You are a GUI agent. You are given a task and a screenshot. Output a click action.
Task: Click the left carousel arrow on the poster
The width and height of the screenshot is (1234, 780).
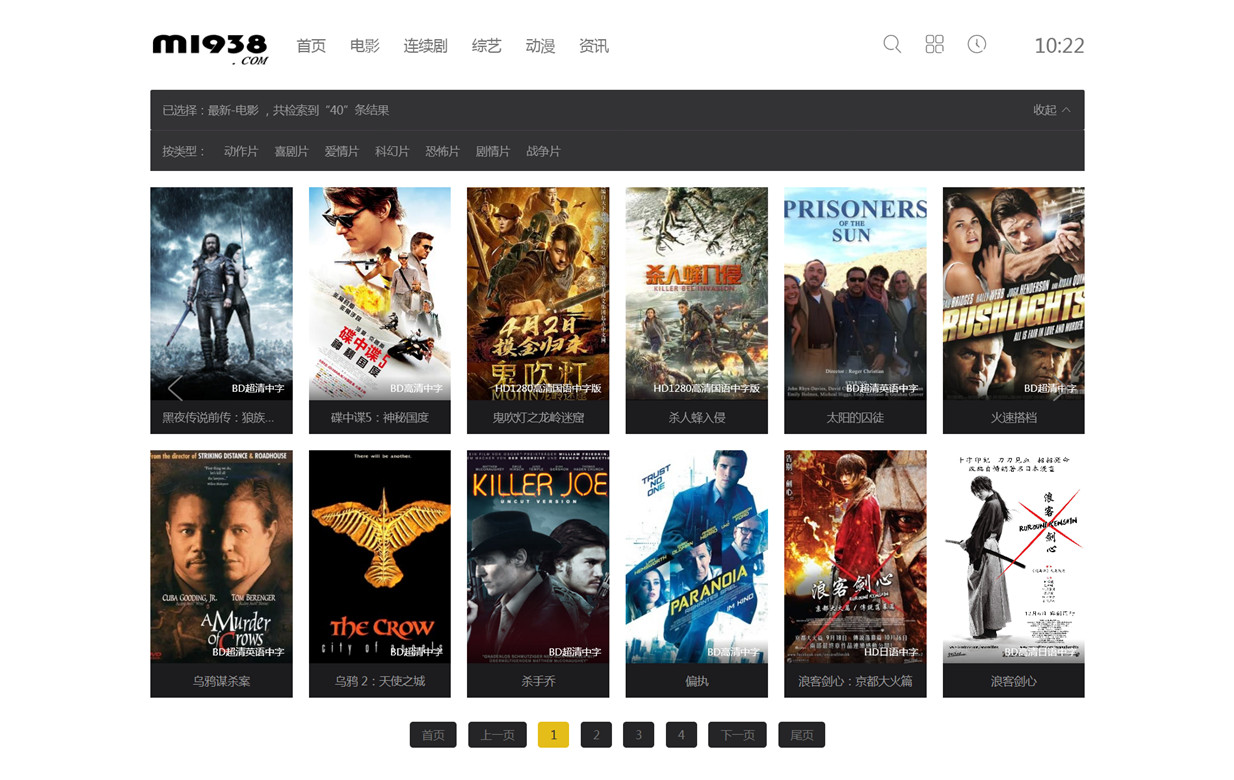175,388
